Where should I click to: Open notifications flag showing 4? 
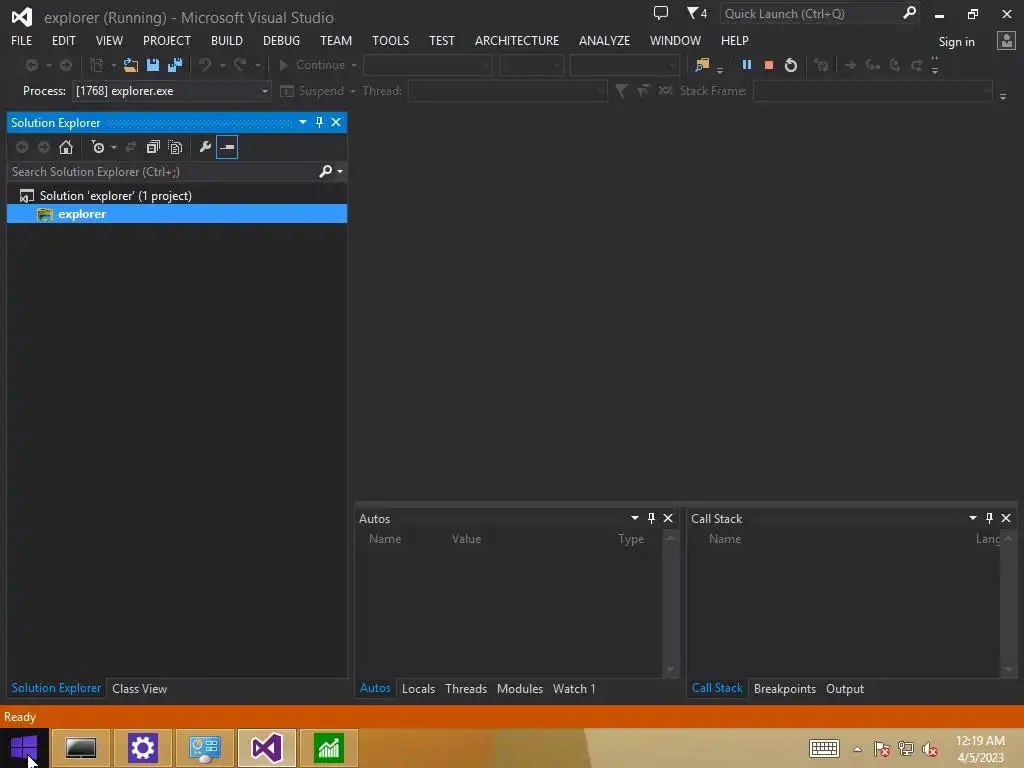(x=697, y=13)
